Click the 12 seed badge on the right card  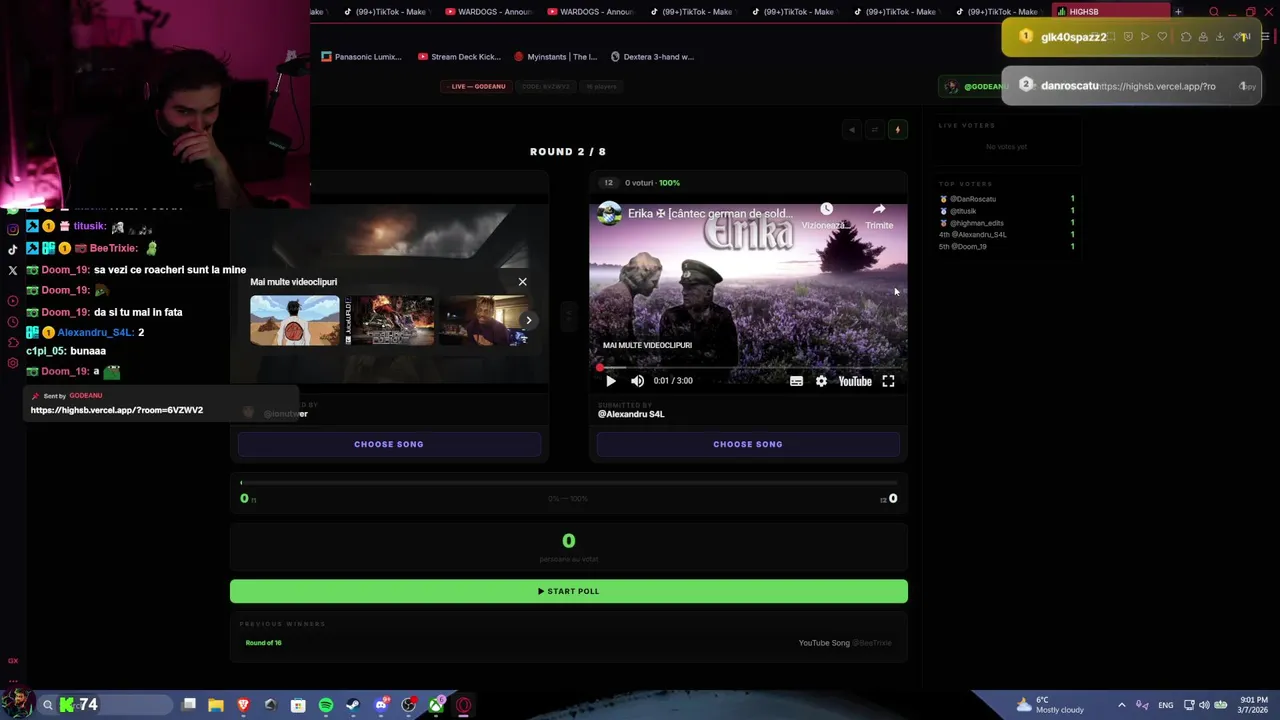(x=608, y=183)
